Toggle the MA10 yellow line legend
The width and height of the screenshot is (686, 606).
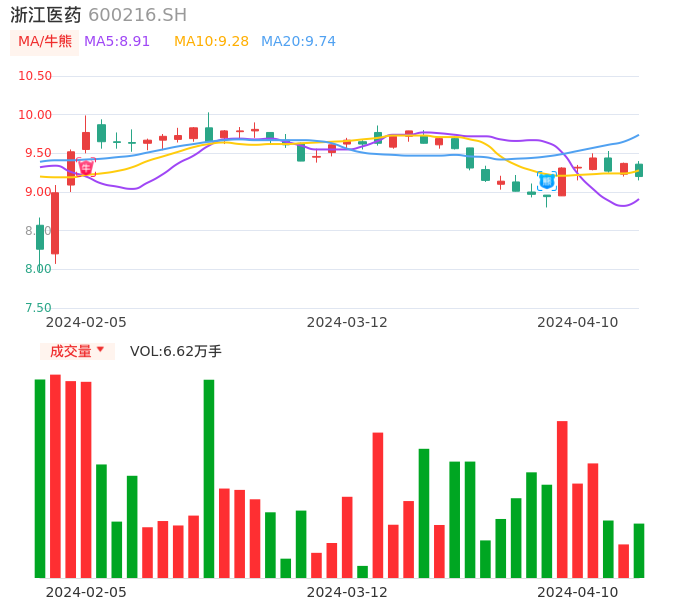tap(211, 41)
